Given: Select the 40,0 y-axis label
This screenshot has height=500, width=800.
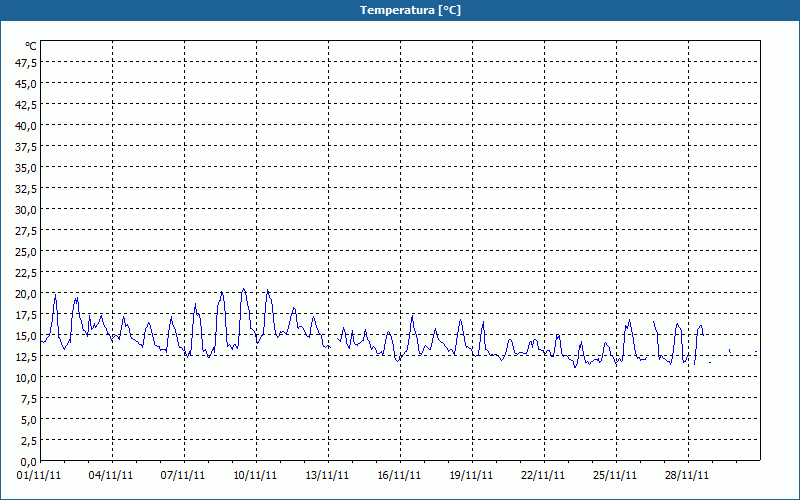Looking at the screenshot, I should [27, 126].
